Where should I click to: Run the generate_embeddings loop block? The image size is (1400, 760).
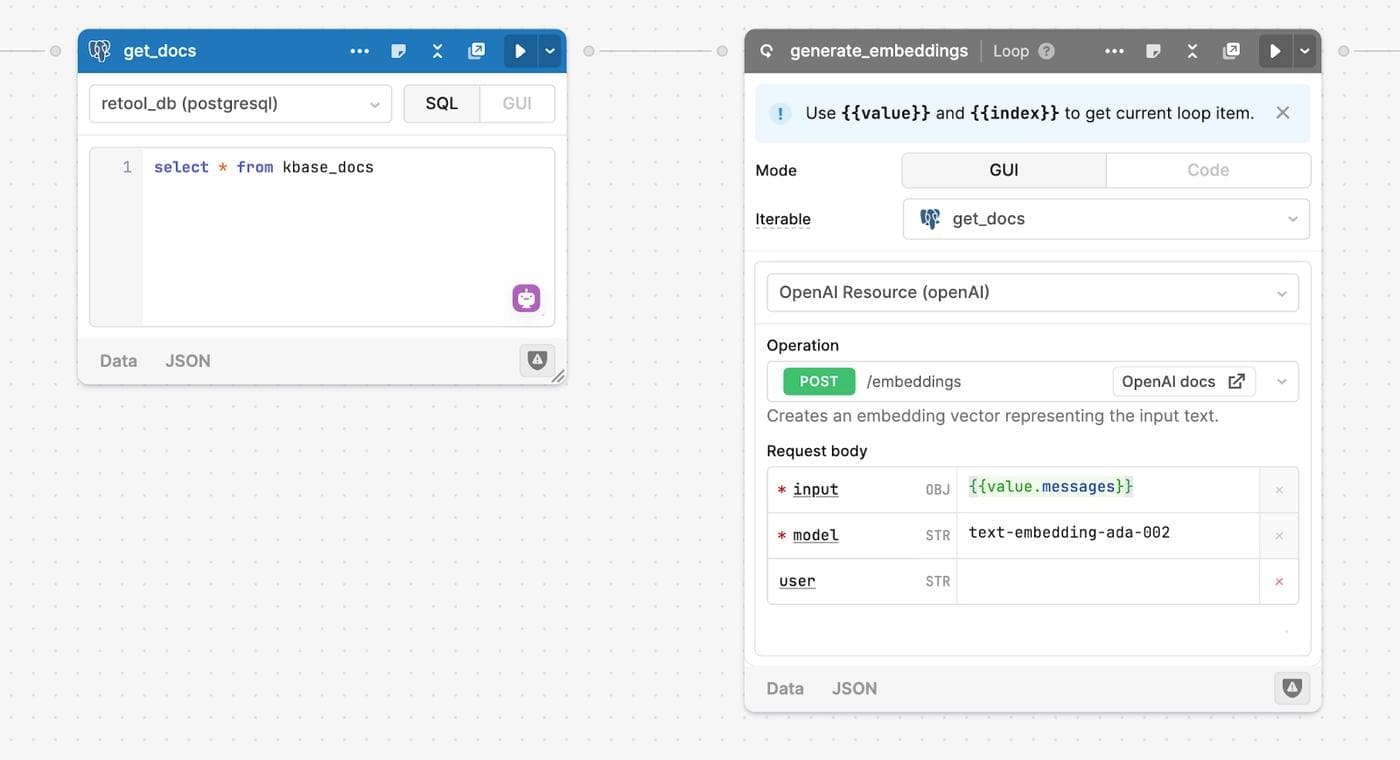point(1274,51)
